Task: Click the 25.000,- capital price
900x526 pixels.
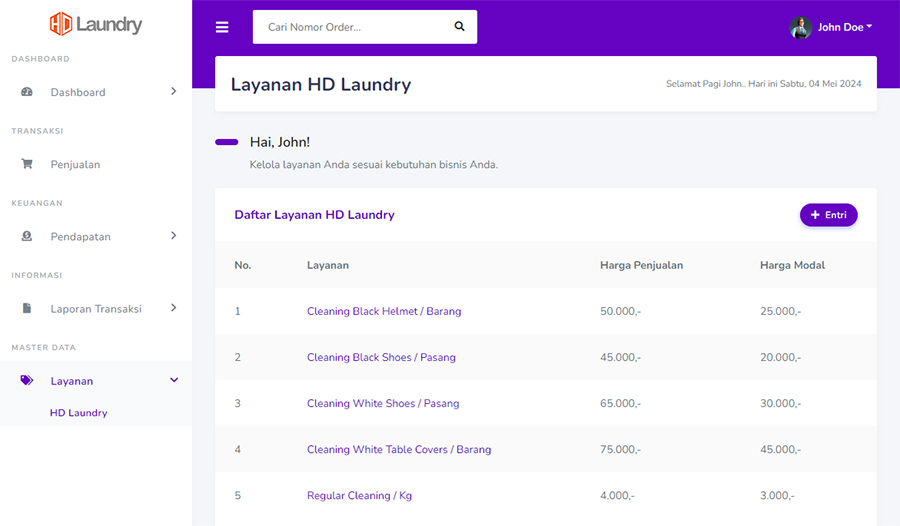Action: coord(781,311)
